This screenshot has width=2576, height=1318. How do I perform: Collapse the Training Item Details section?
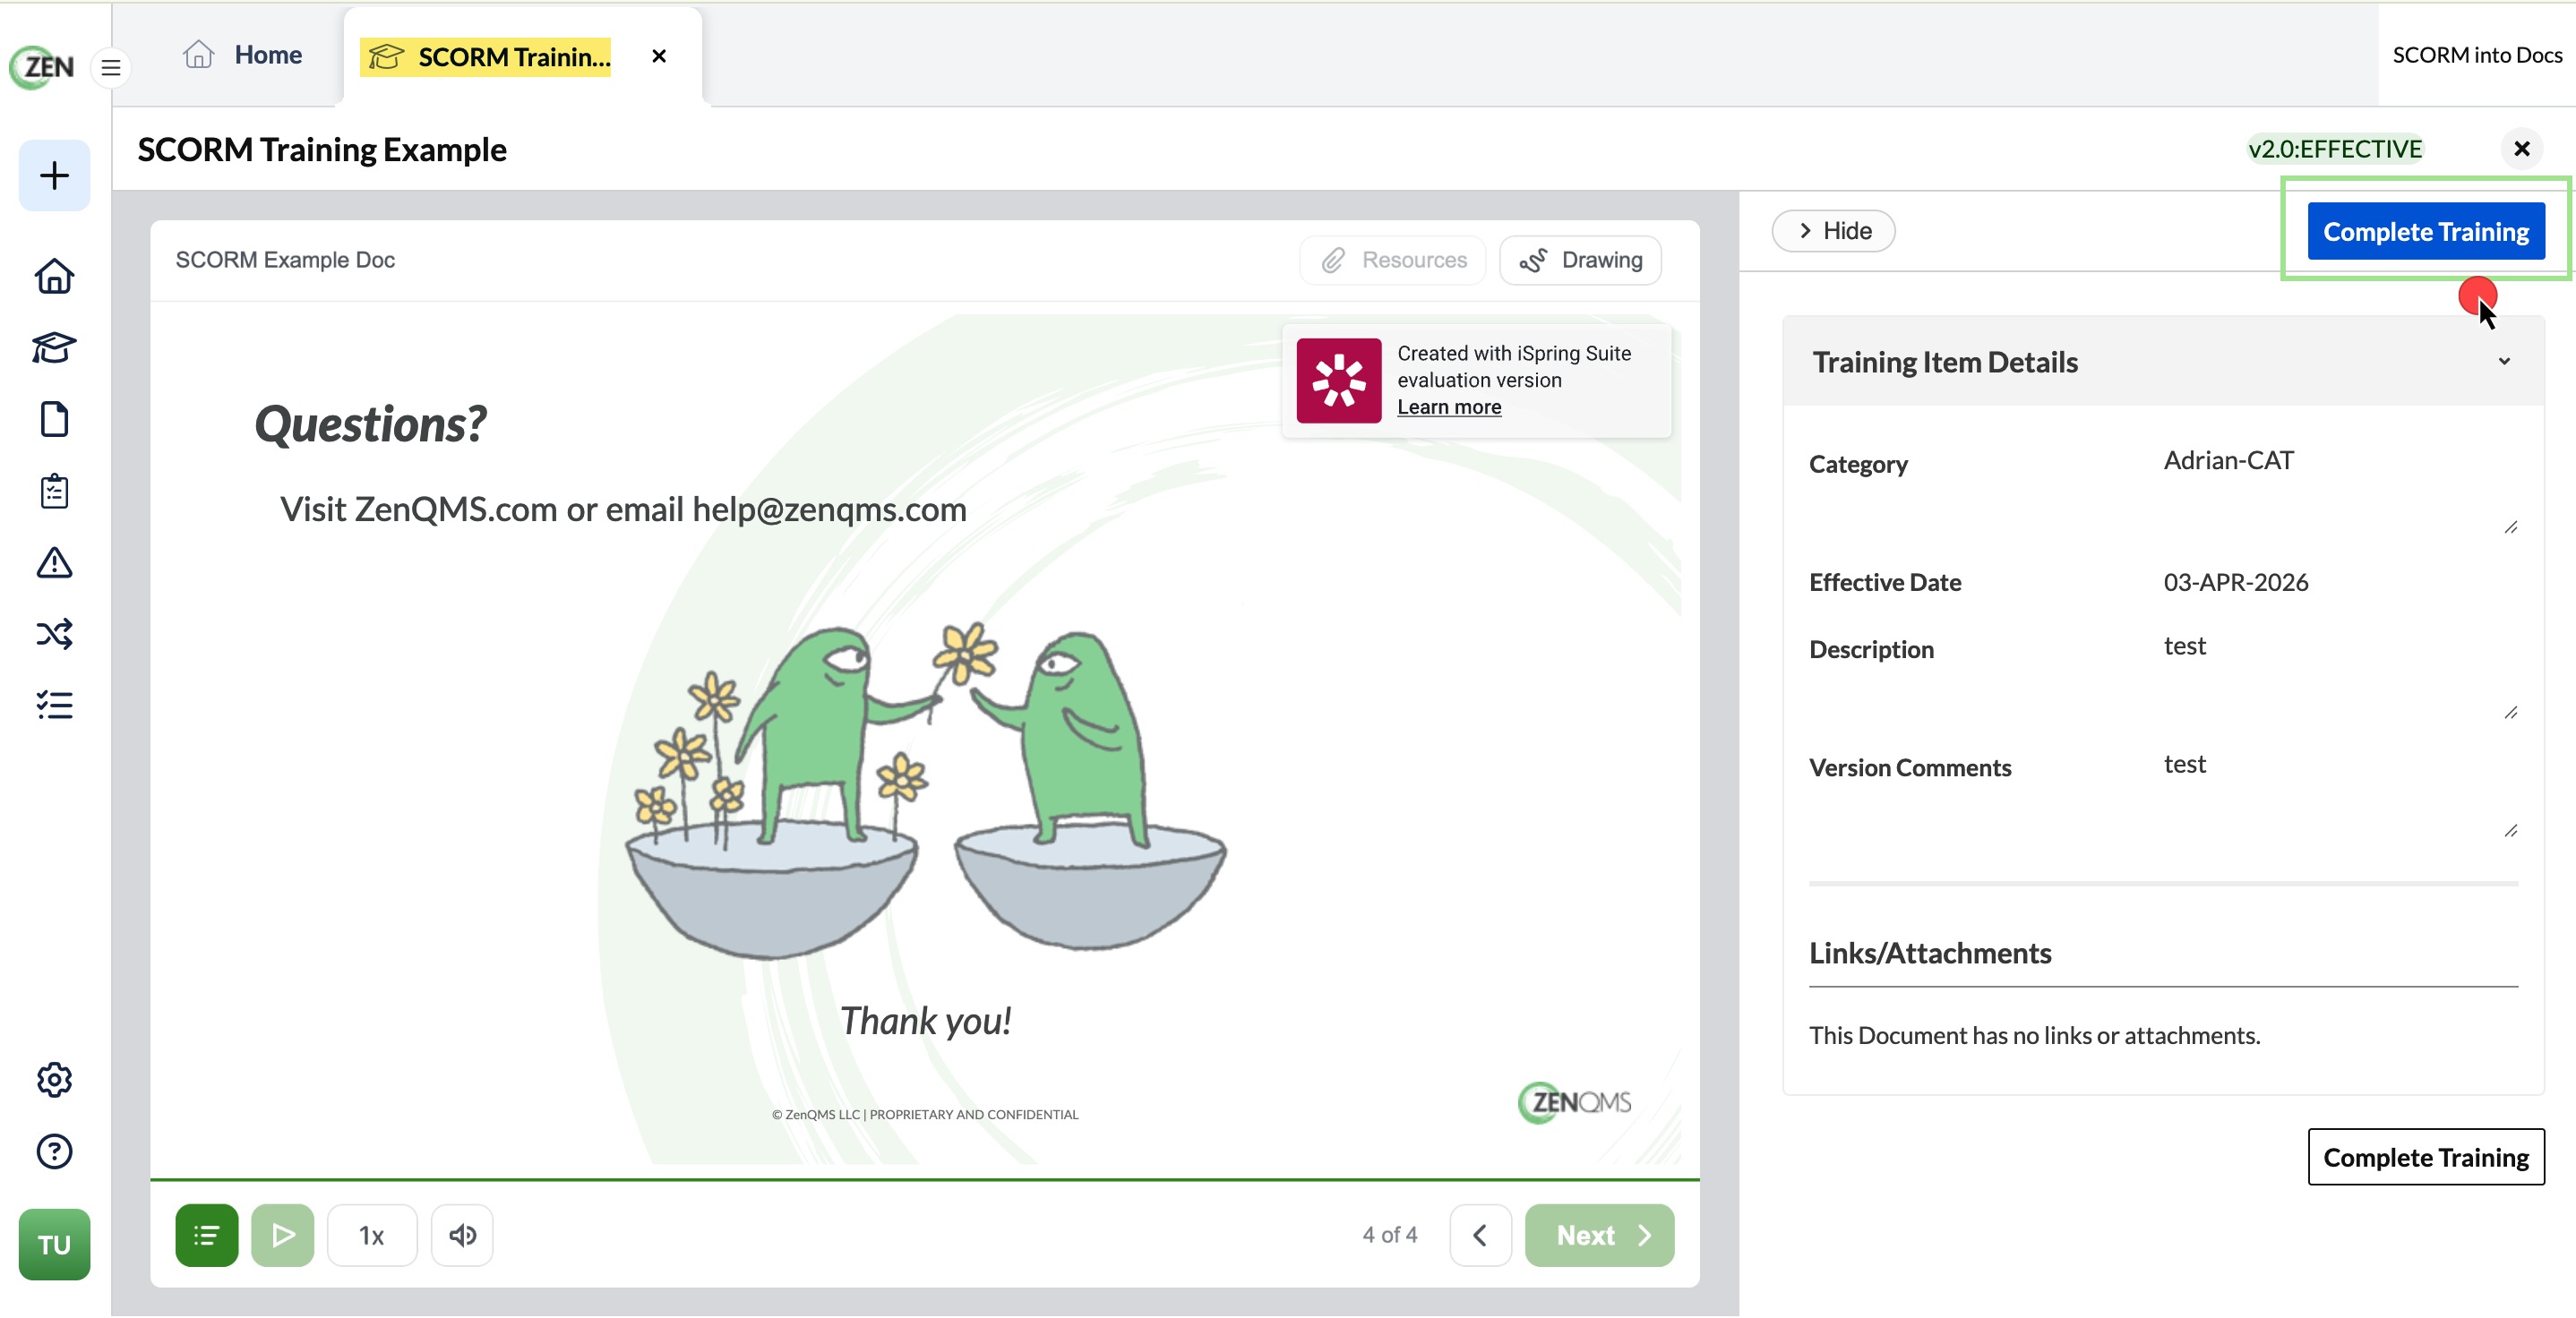2503,361
